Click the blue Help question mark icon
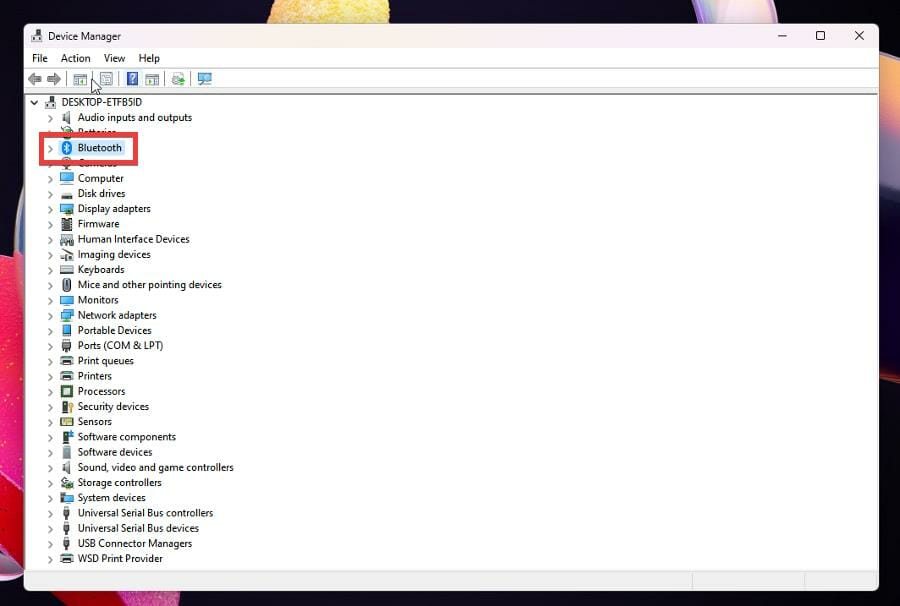 coord(132,79)
